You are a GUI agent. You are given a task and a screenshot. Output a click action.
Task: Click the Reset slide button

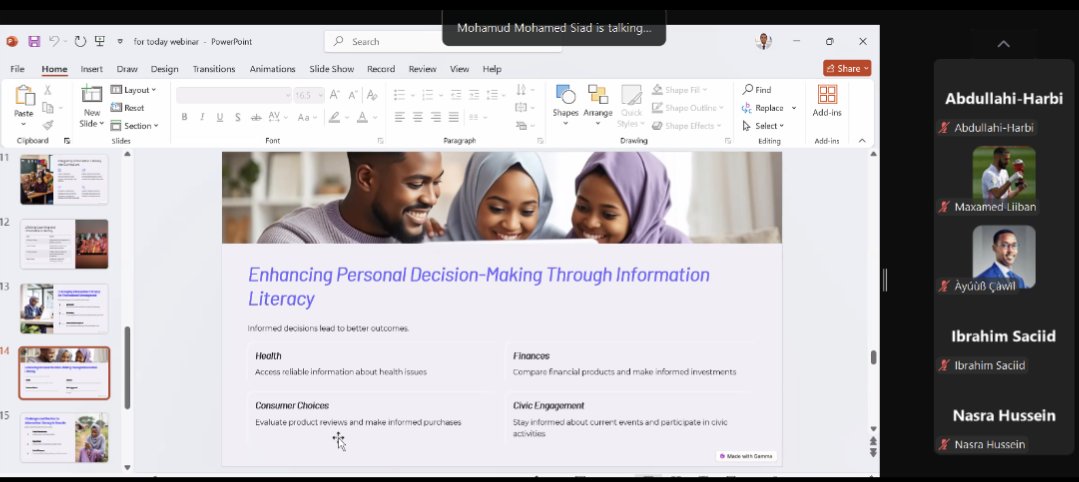pyautogui.click(x=128, y=107)
